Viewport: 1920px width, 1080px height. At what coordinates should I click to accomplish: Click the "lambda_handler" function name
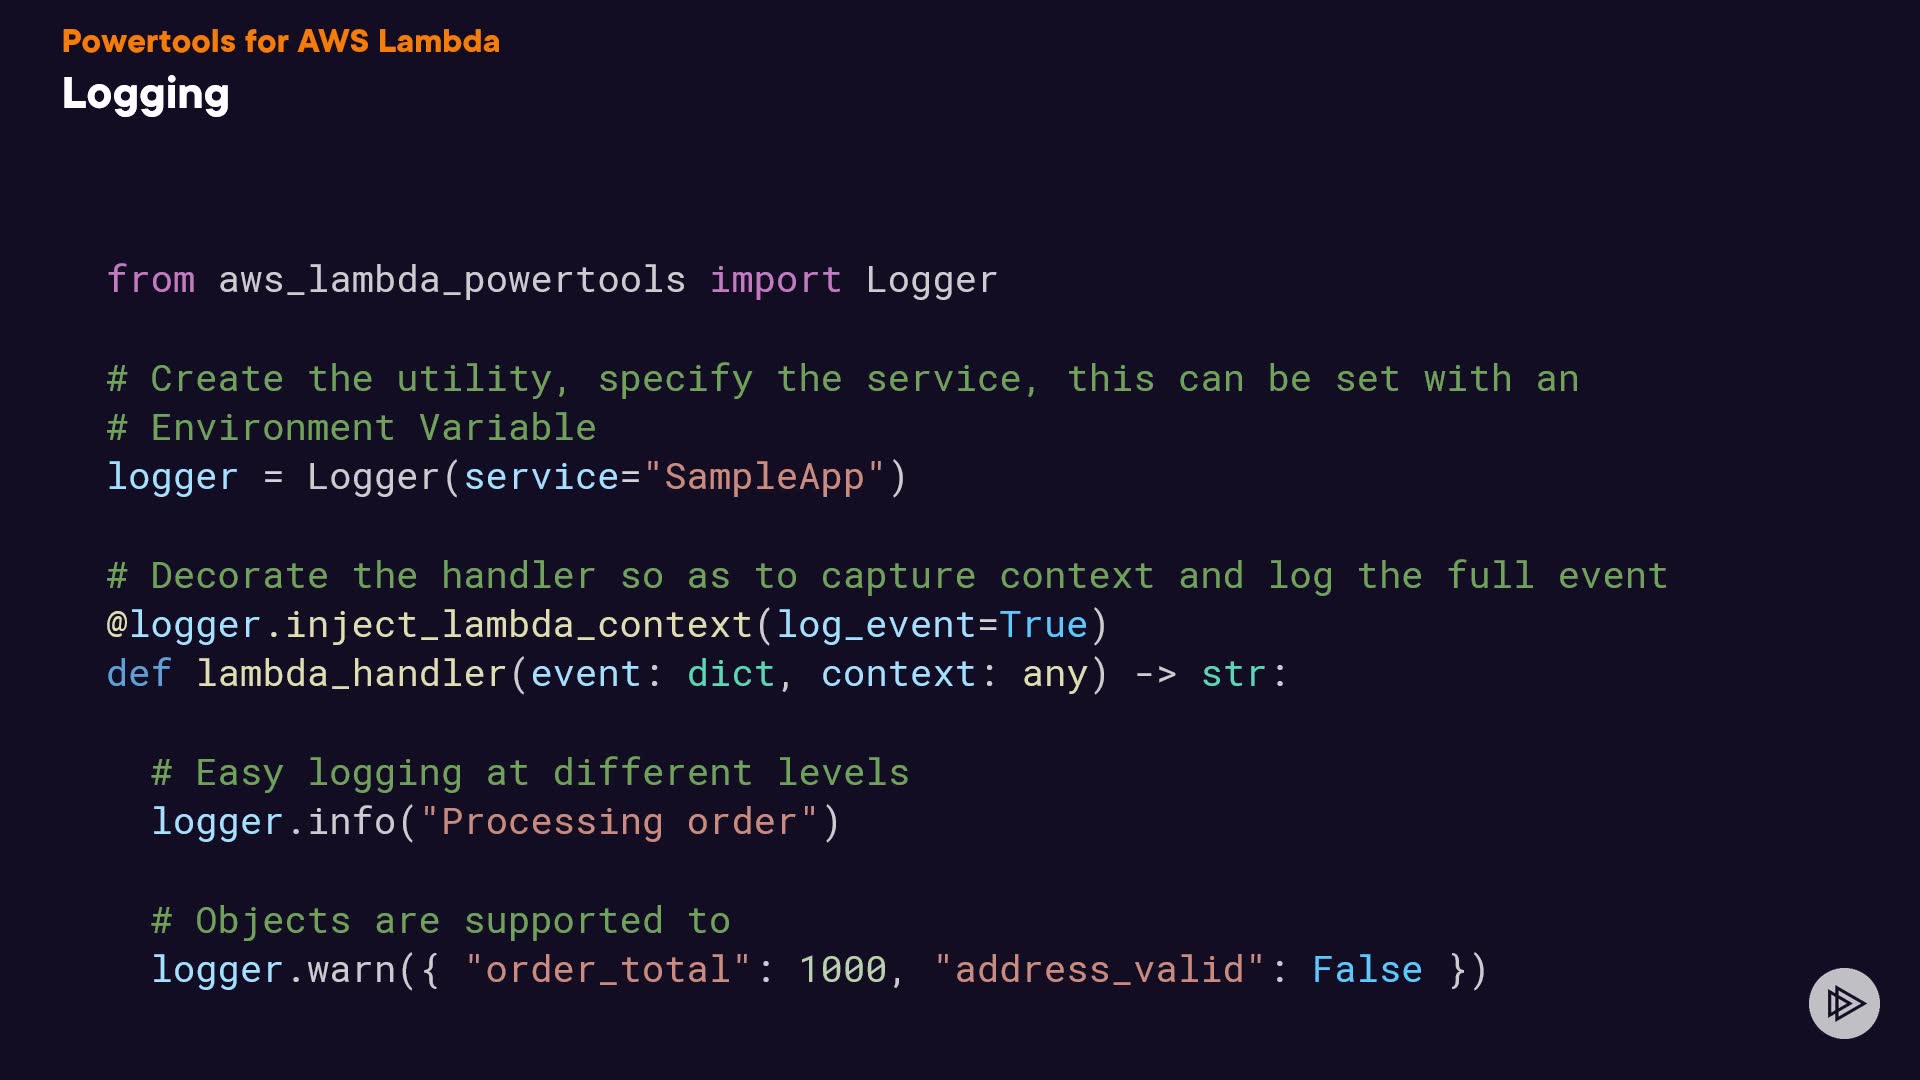click(351, 674)
